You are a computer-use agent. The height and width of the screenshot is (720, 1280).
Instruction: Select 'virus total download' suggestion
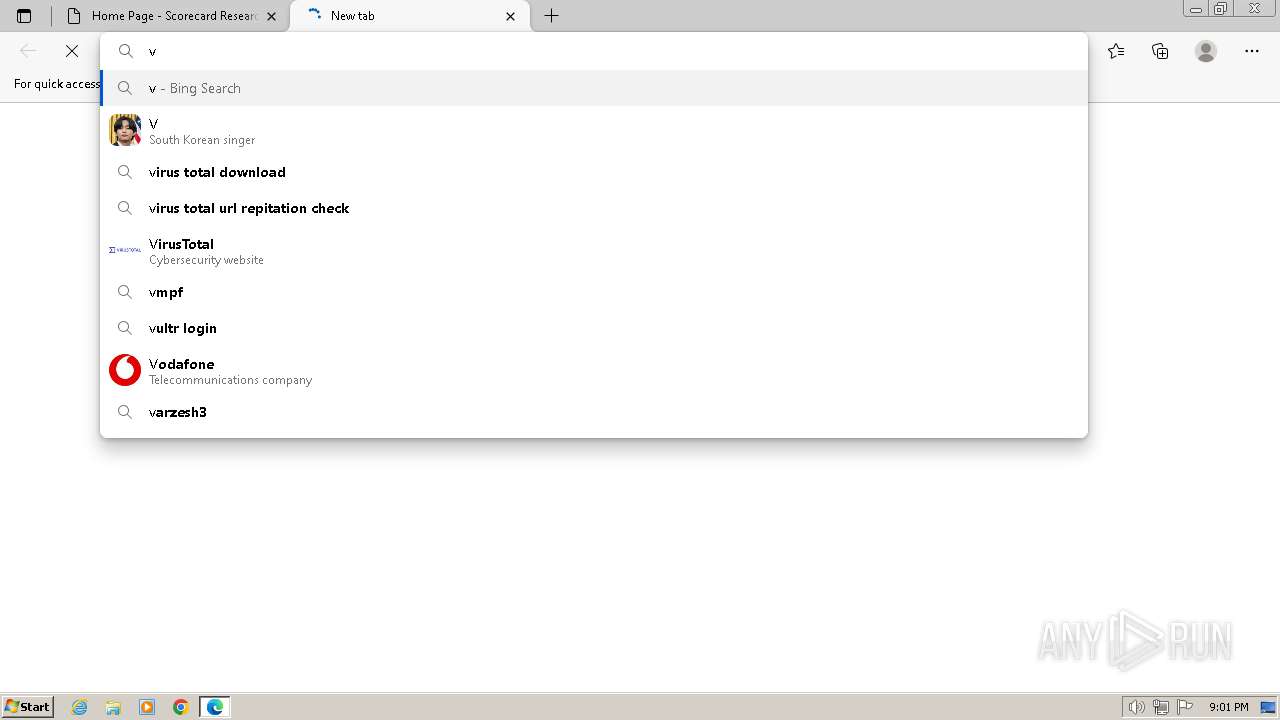point(594,172)
